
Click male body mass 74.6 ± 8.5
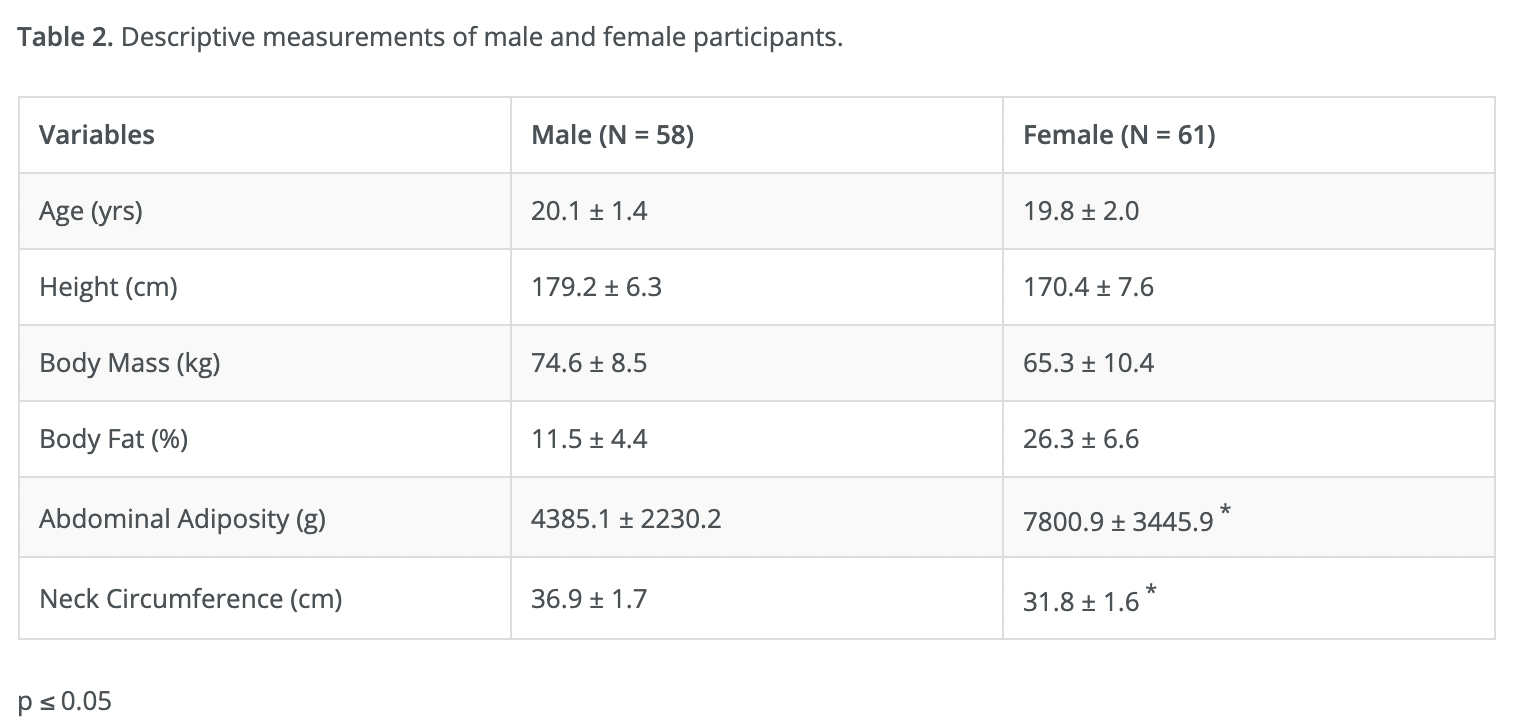point(589,363)
